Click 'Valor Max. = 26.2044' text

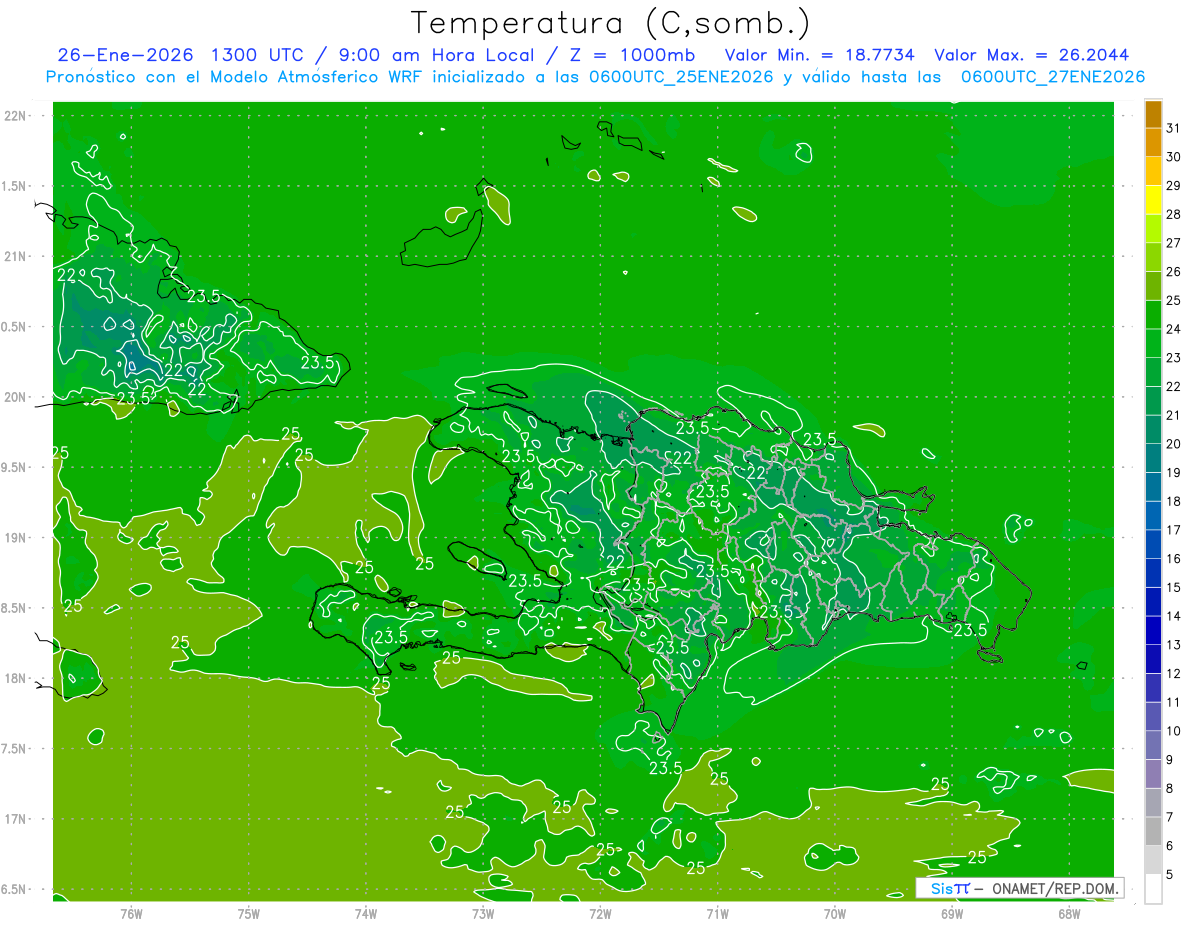coord(1031,55)
